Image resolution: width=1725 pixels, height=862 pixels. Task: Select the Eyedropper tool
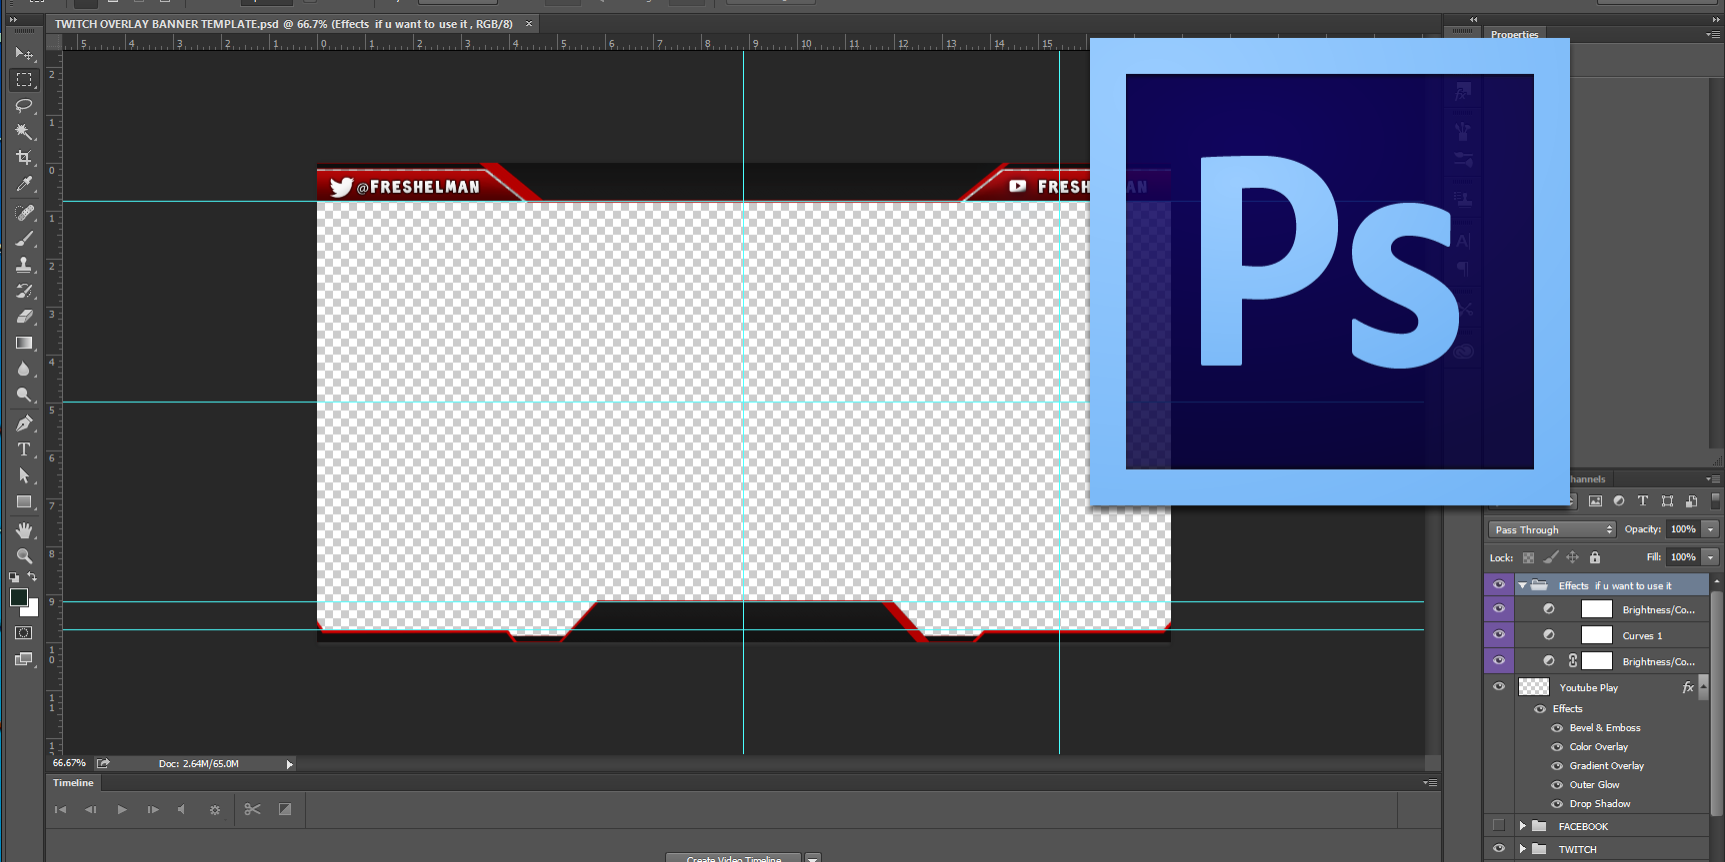click(x=24, y=184)
